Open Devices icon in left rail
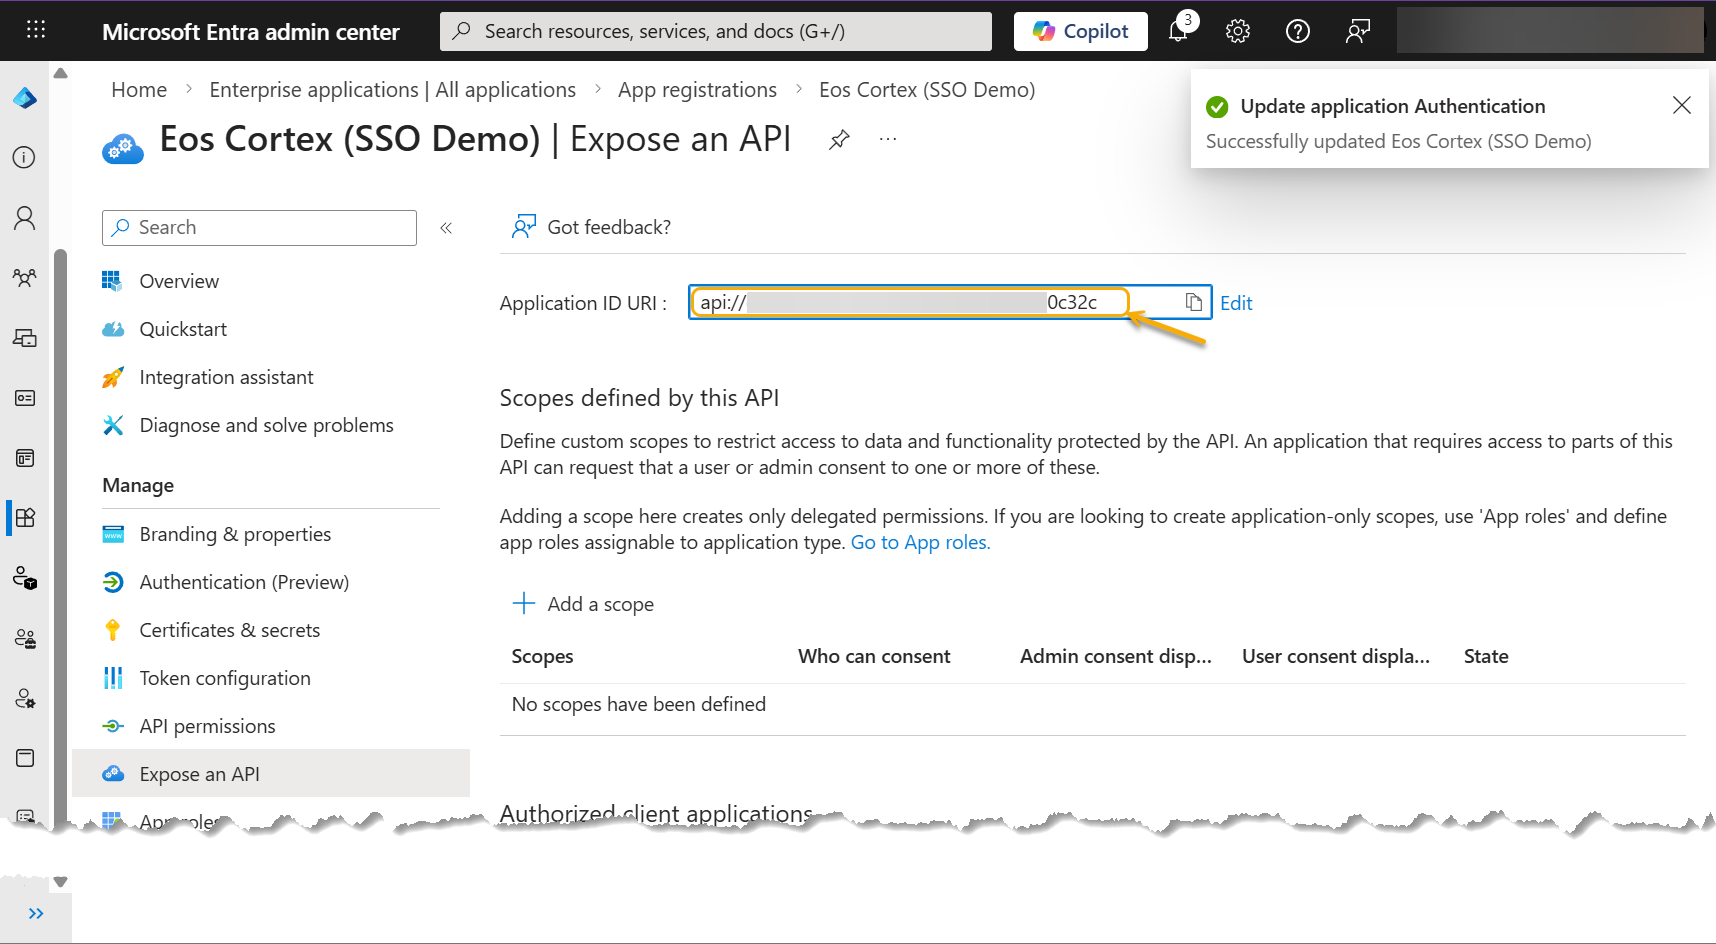Screen dimensions: 1716x944 (x=25, y=338)
